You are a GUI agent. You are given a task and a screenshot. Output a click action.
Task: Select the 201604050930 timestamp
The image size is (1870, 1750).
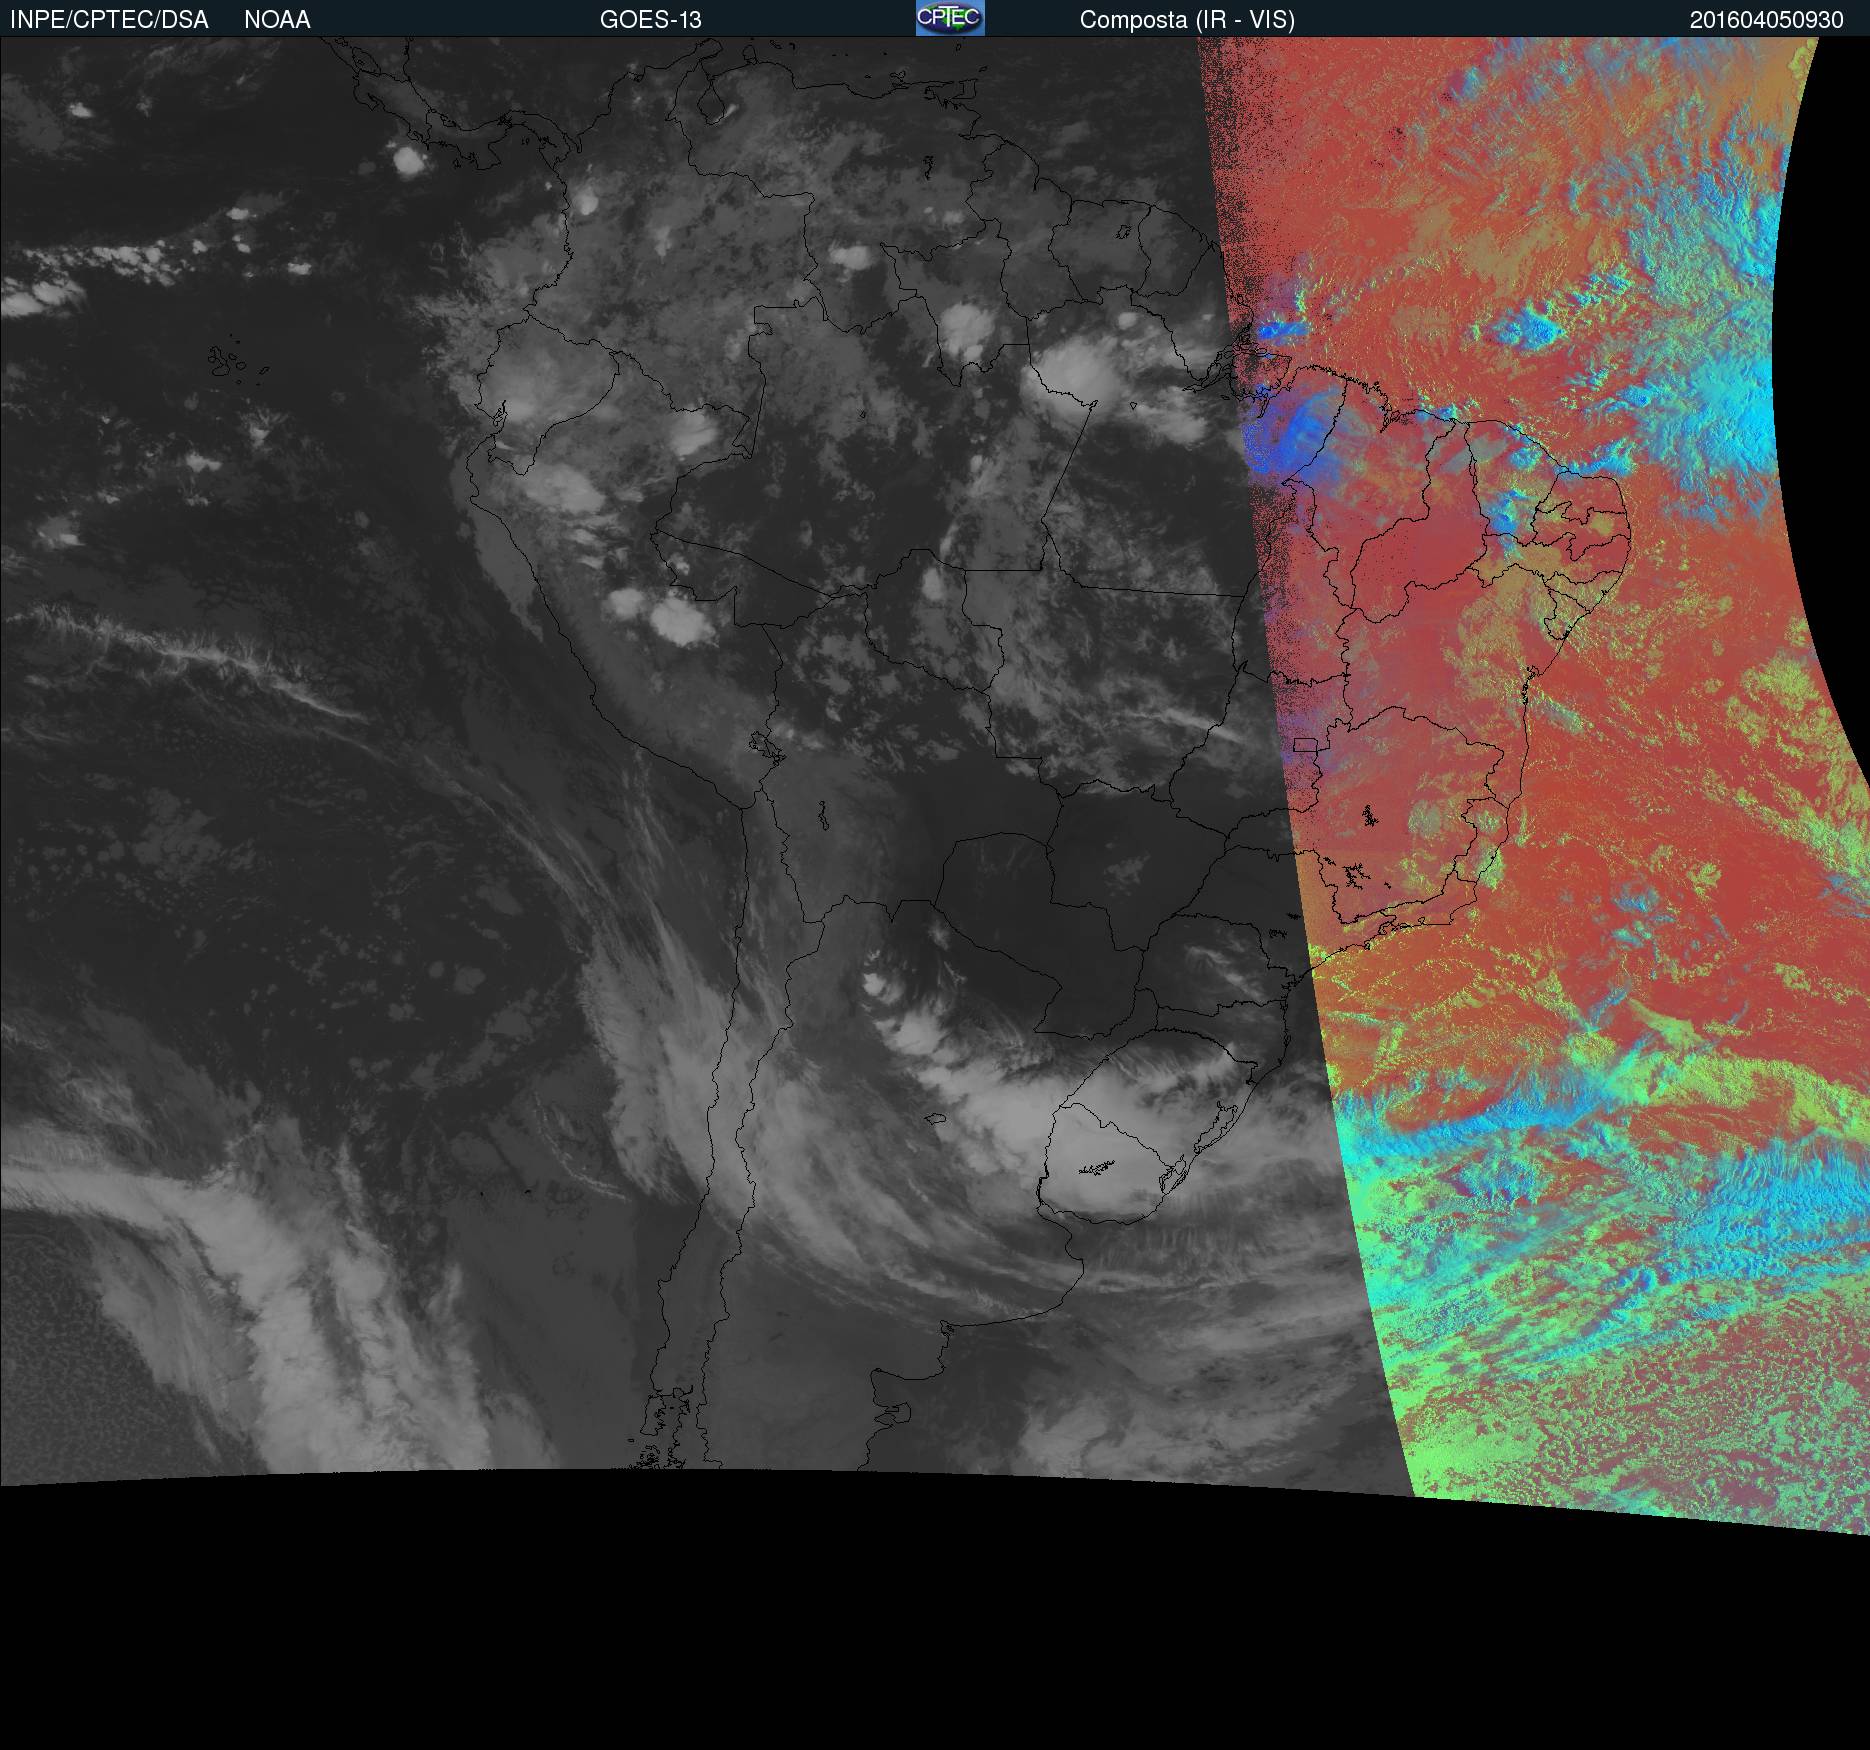click(1767, 20)
